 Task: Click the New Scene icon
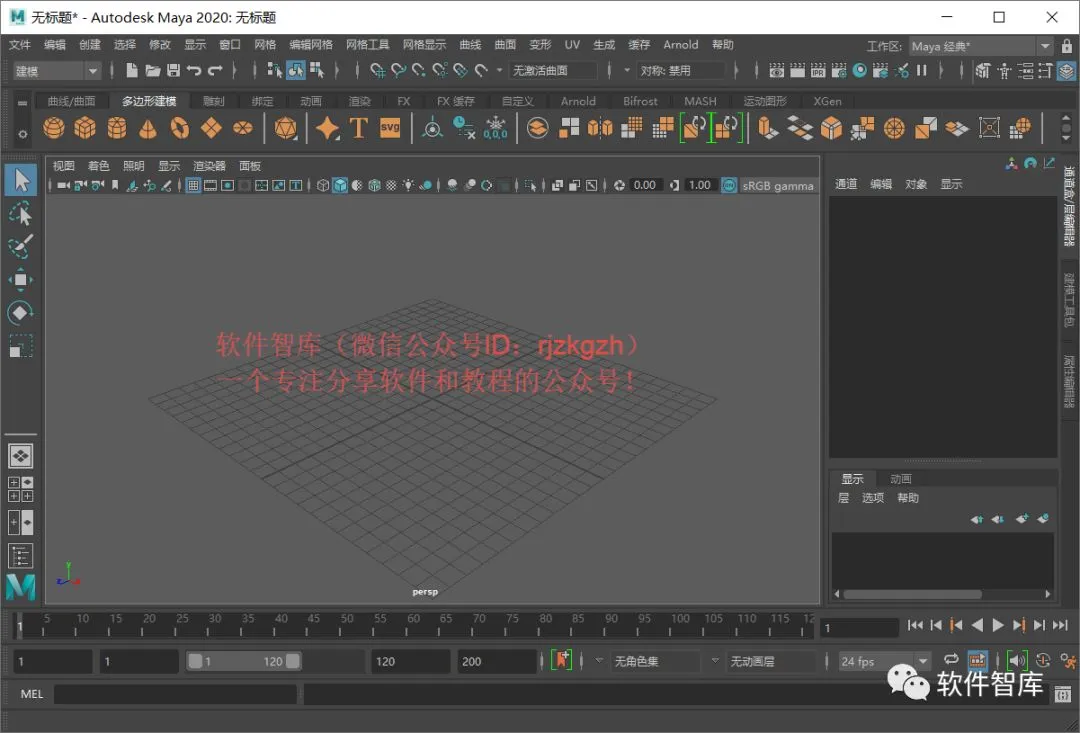132,70
